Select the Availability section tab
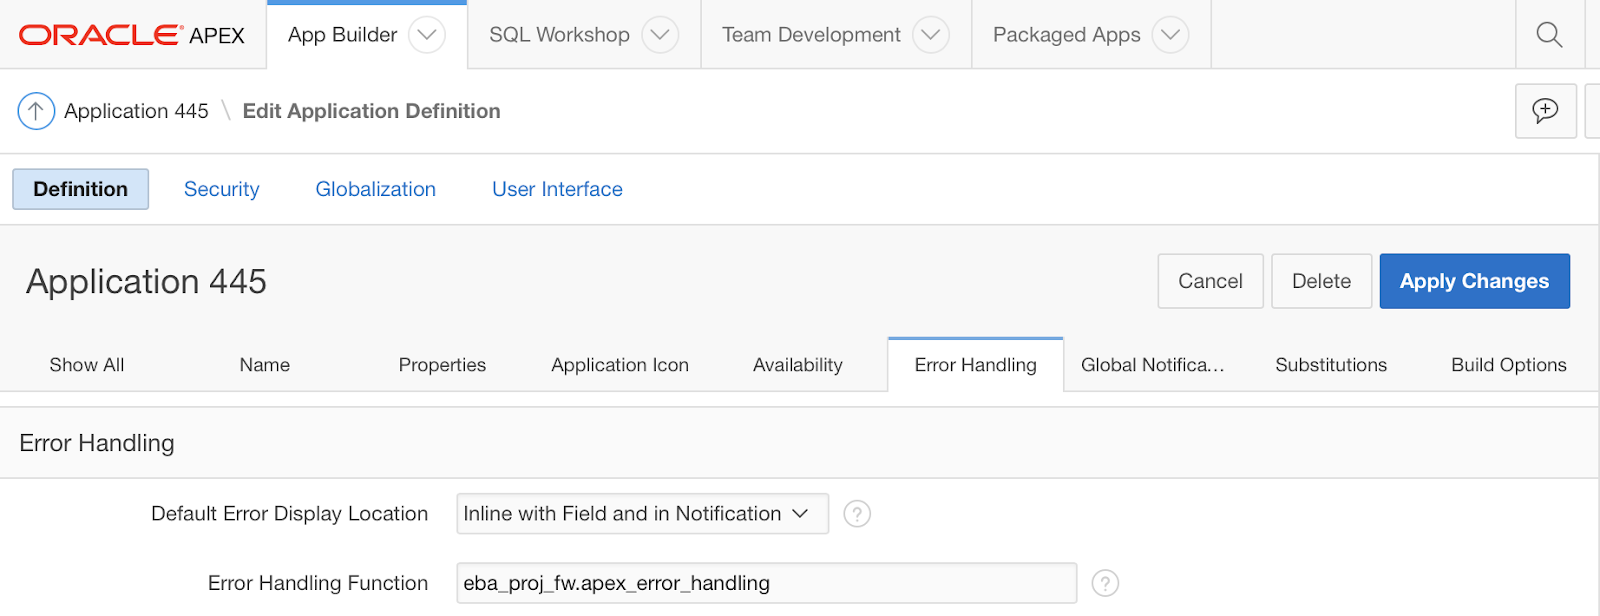 (798, 365)
